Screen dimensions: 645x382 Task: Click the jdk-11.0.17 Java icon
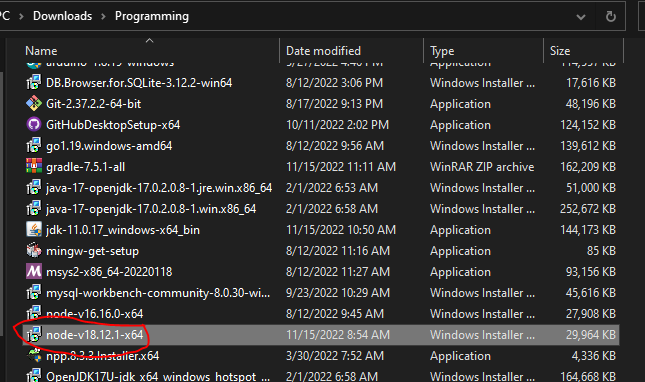click(x=34, y=229)
